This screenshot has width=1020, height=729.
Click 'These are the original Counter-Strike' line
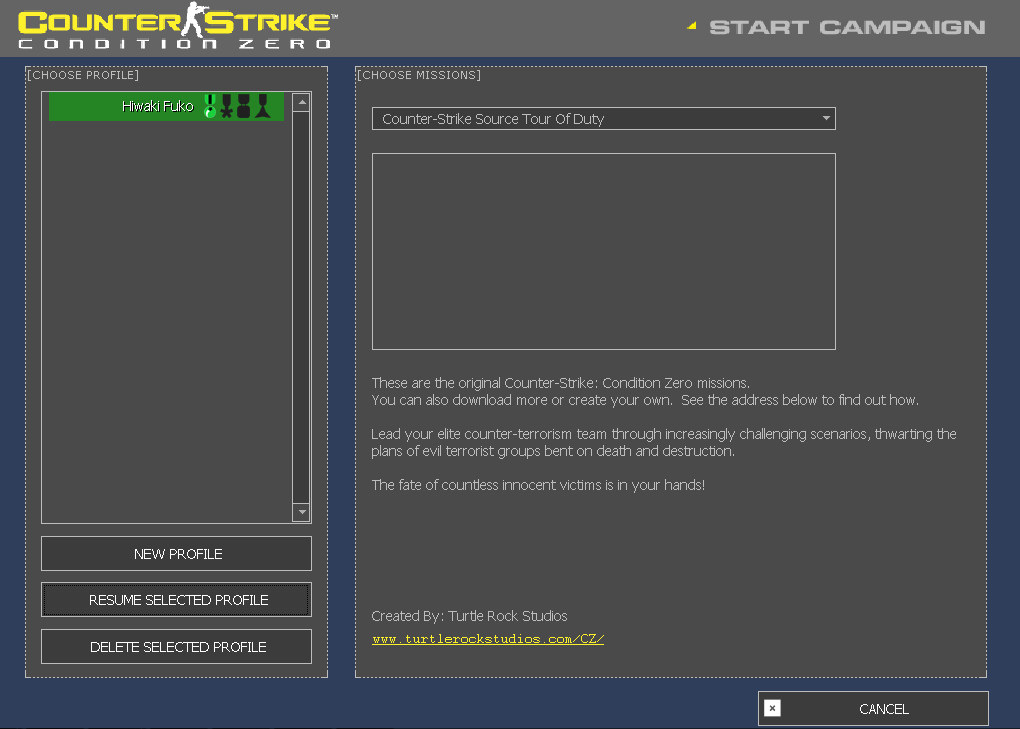coord(560,383)
